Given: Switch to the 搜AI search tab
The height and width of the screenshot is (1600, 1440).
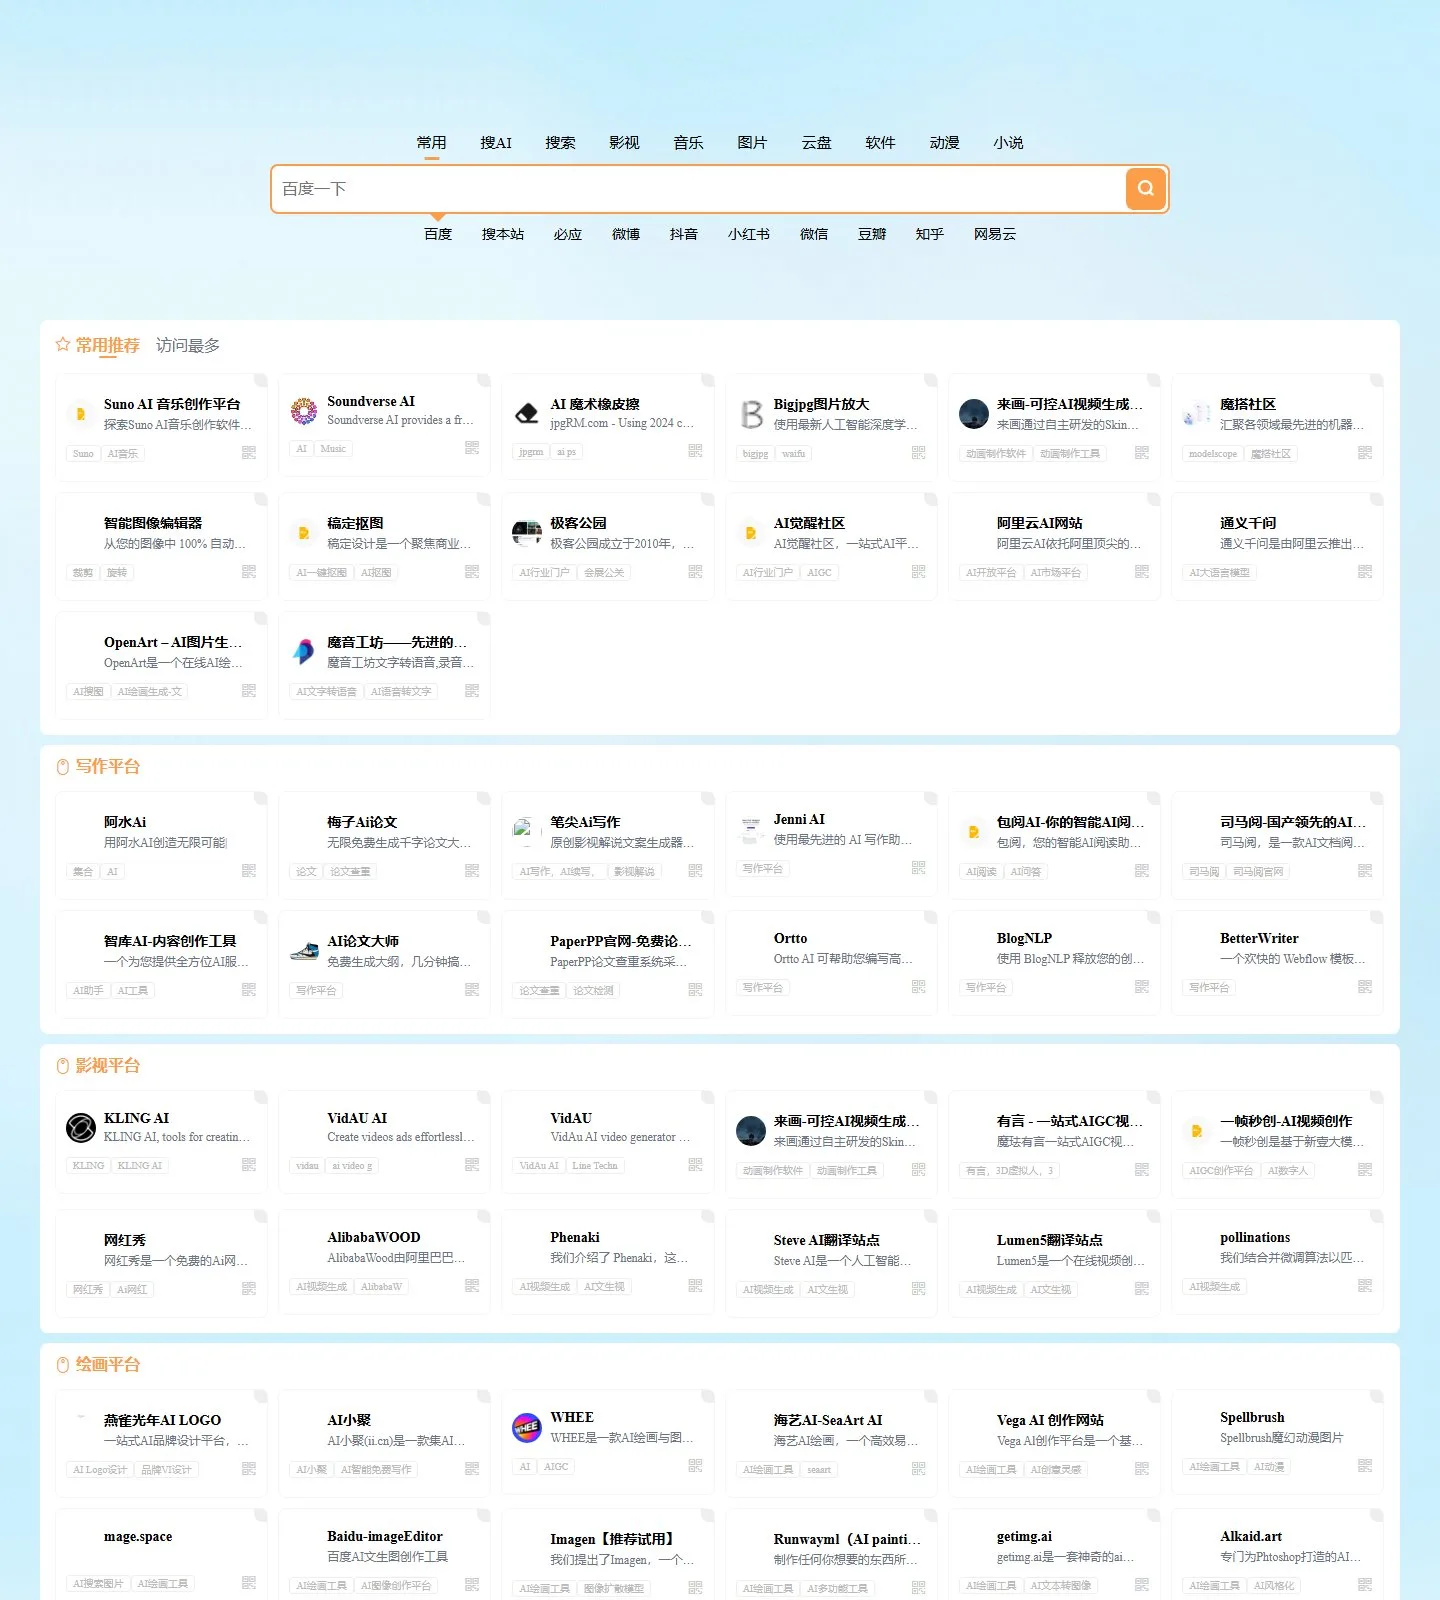Looking at the screenshot, I should pos(496,143).
